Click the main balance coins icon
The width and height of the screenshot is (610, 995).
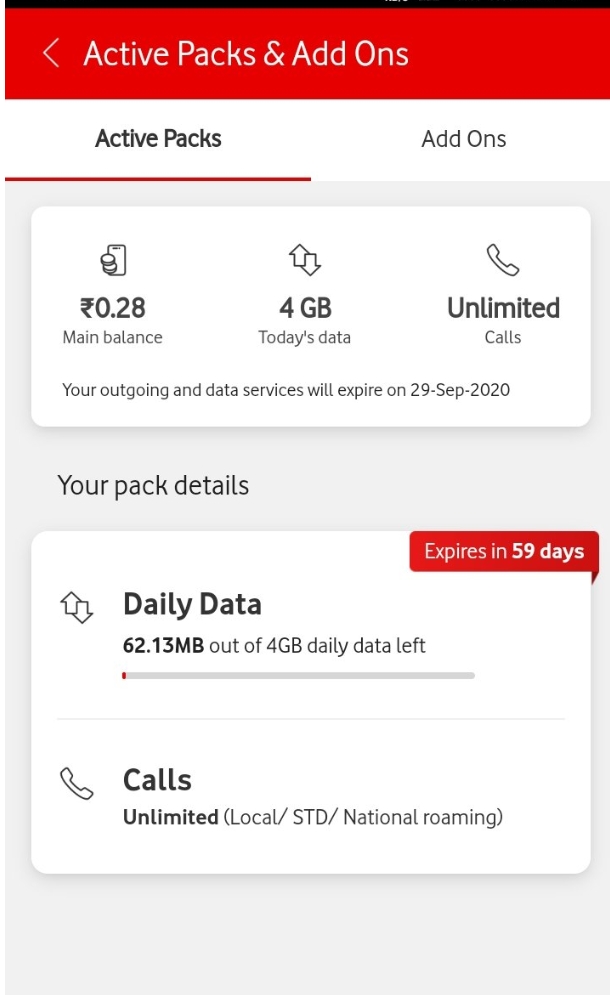coord(113,260)
